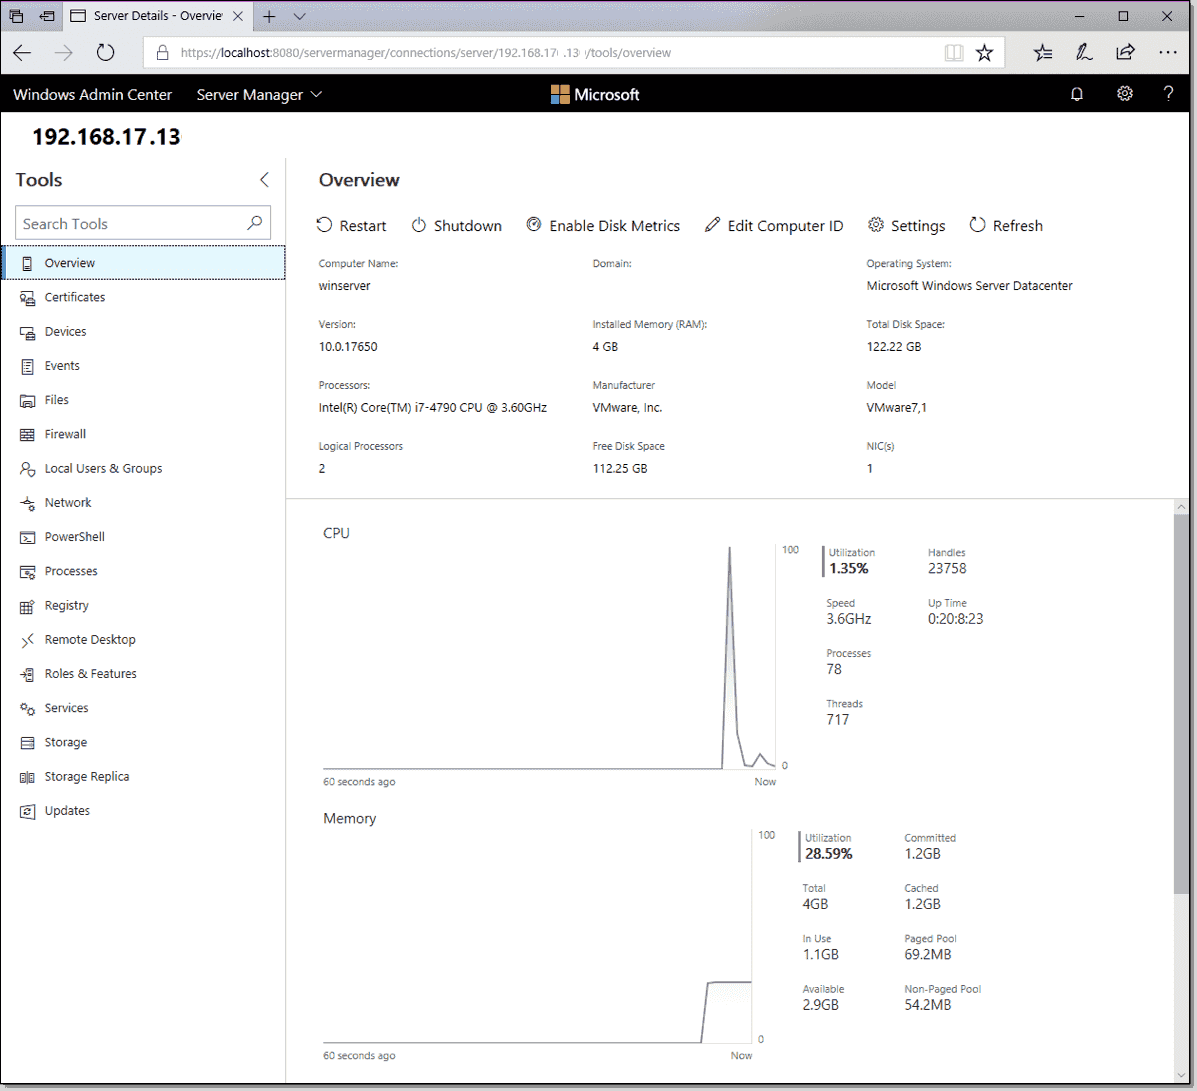This screenshot has width=1197, height=1091.
Task: Click the Storage Replica icon
Action: [x=27, y=777]
